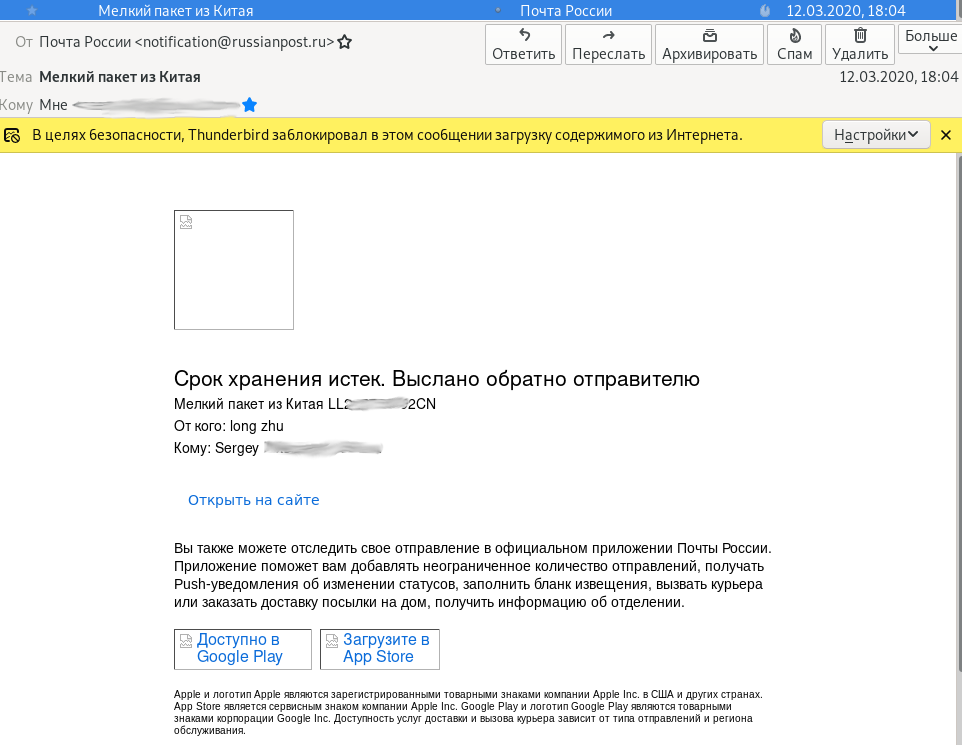Click the chevron under Больше

point(933,48)
